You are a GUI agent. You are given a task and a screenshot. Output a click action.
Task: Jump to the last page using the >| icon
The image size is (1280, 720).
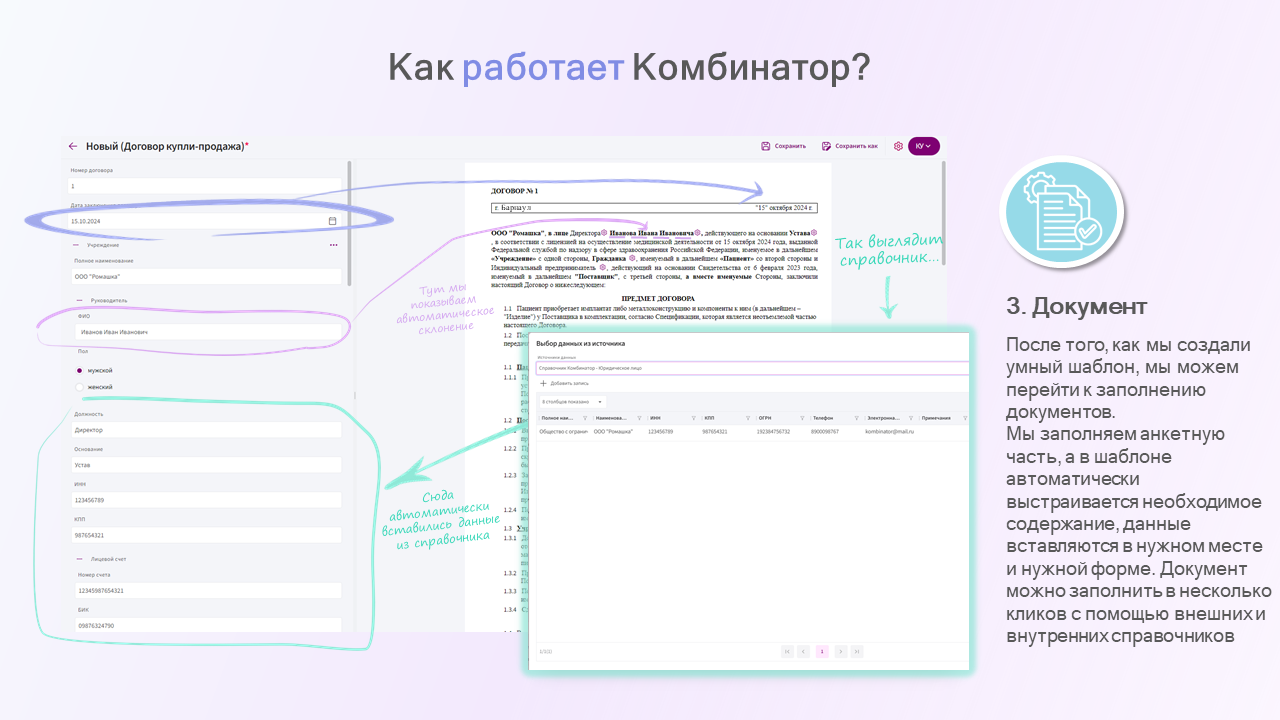point(856,650)
